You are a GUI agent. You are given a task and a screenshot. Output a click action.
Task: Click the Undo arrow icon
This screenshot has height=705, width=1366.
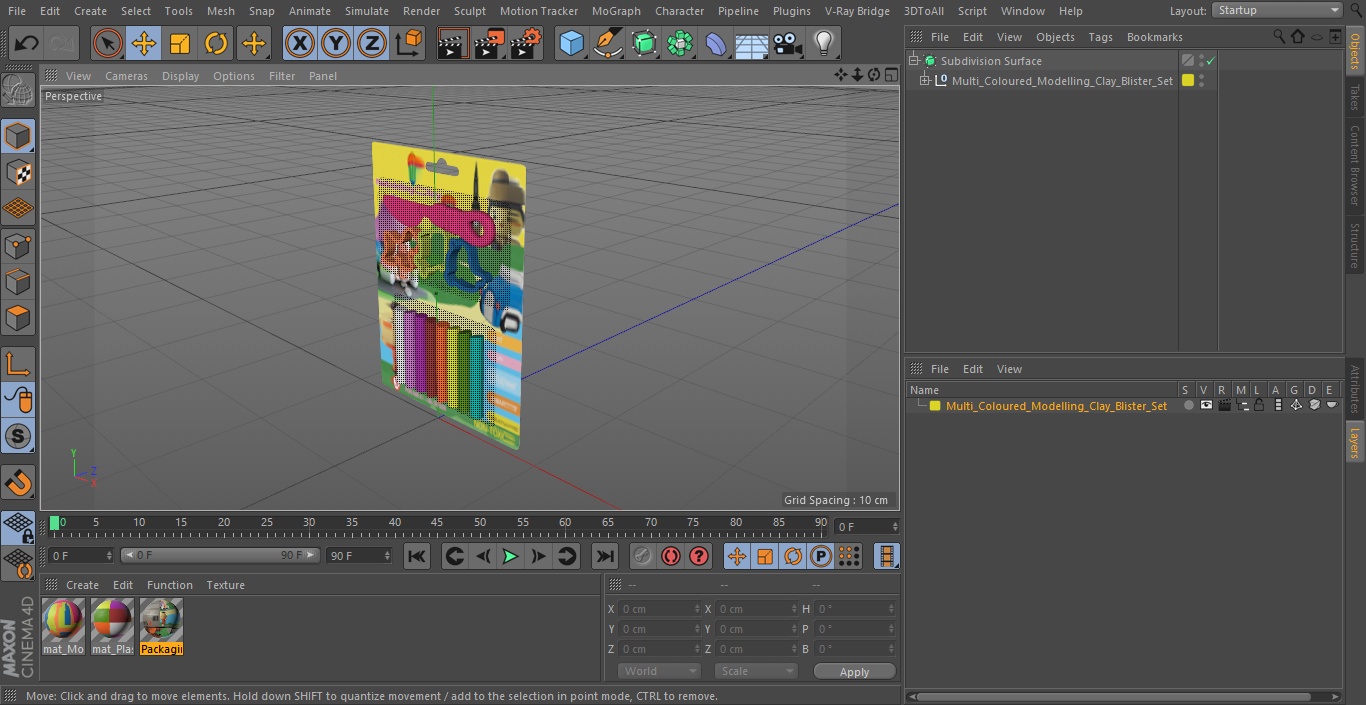27,43
